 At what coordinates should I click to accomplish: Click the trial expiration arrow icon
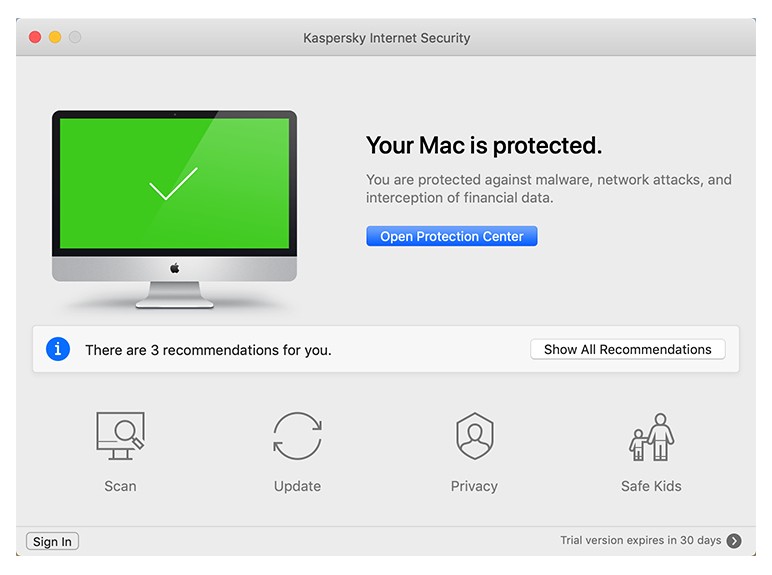point(734,541)
